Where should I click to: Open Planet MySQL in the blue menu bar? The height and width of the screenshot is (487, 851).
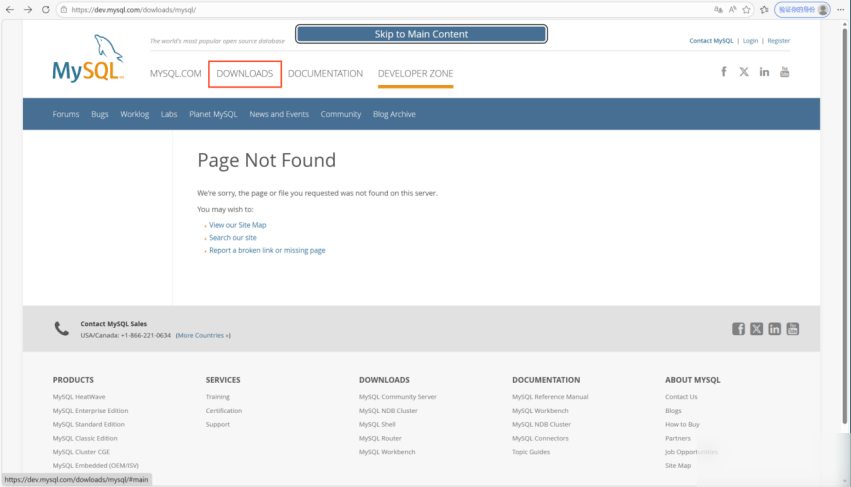click(213, 114)
